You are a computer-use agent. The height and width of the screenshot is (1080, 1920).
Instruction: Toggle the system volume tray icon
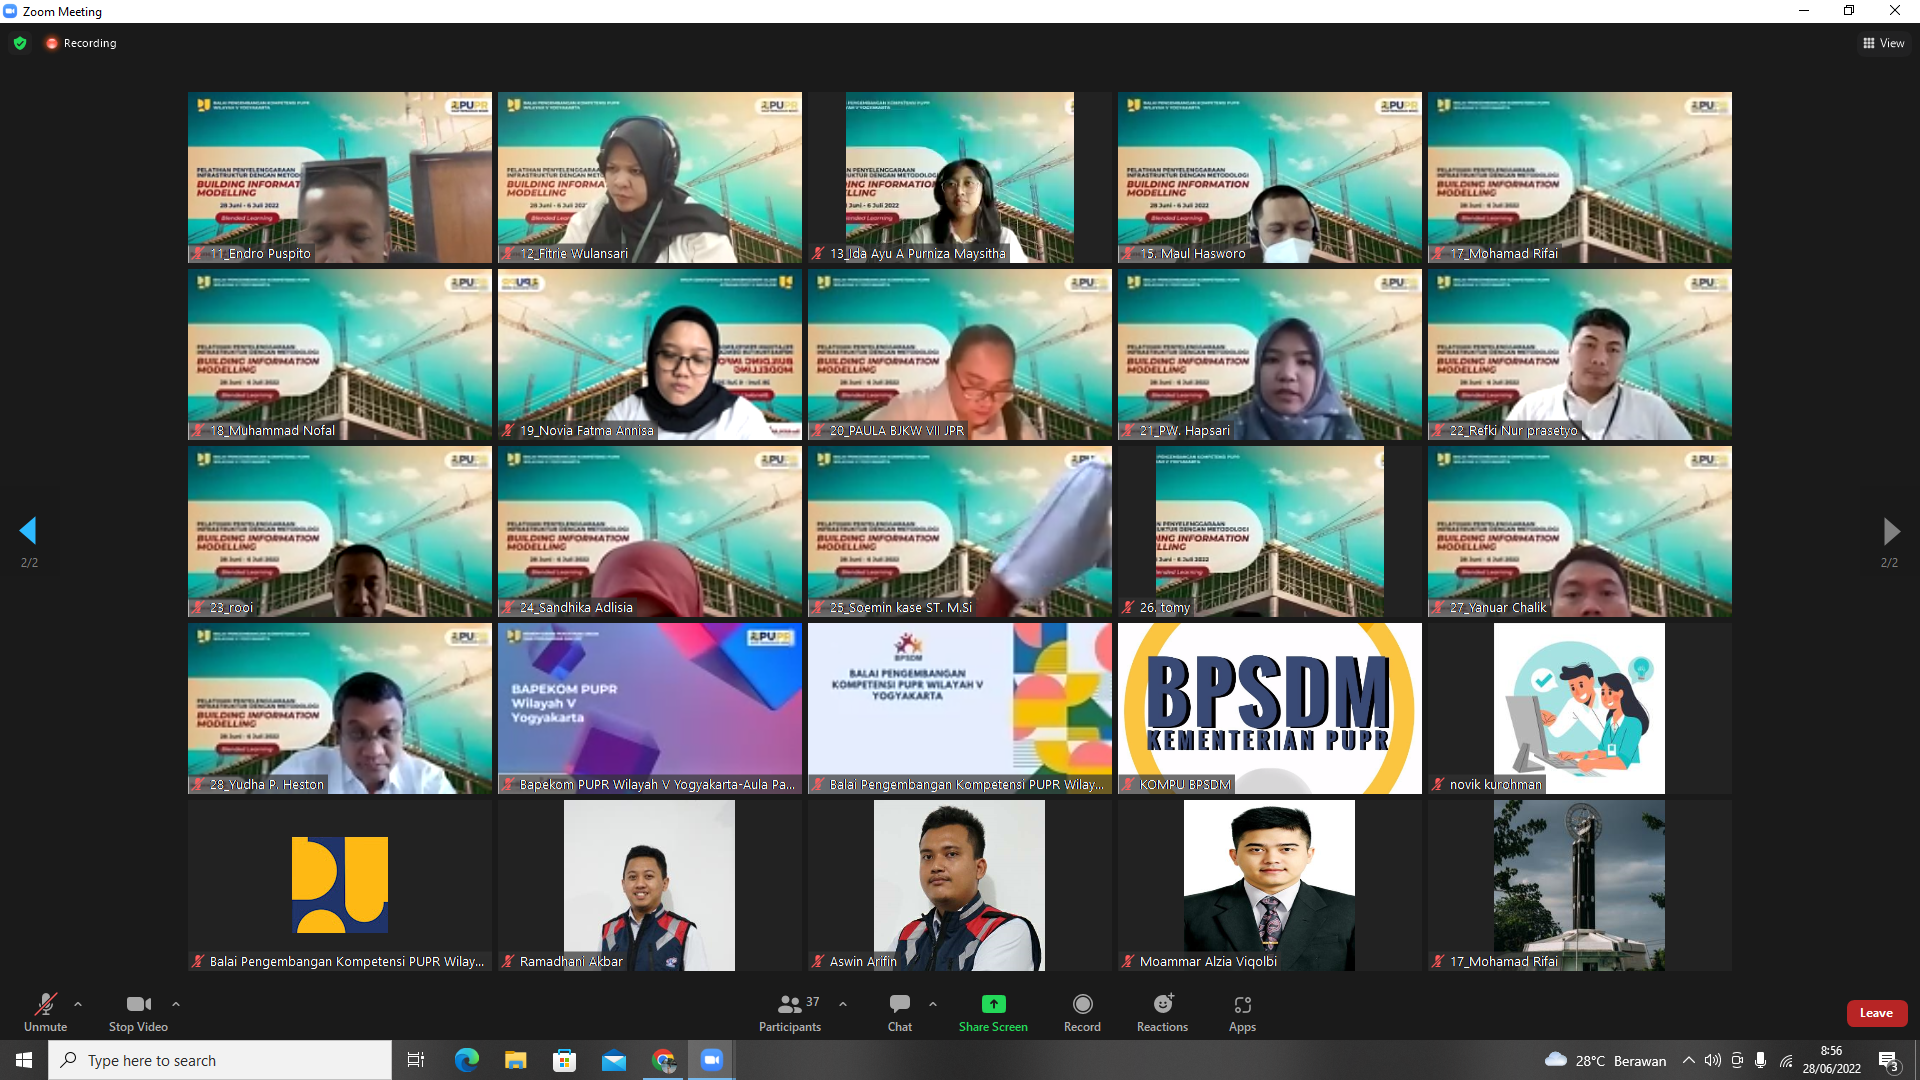[1713, 1060]
